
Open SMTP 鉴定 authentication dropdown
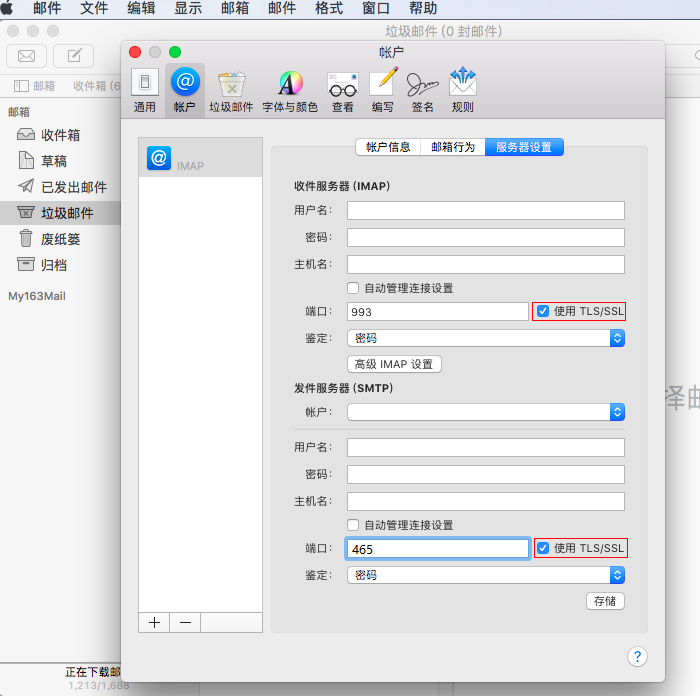pos(486,575)
